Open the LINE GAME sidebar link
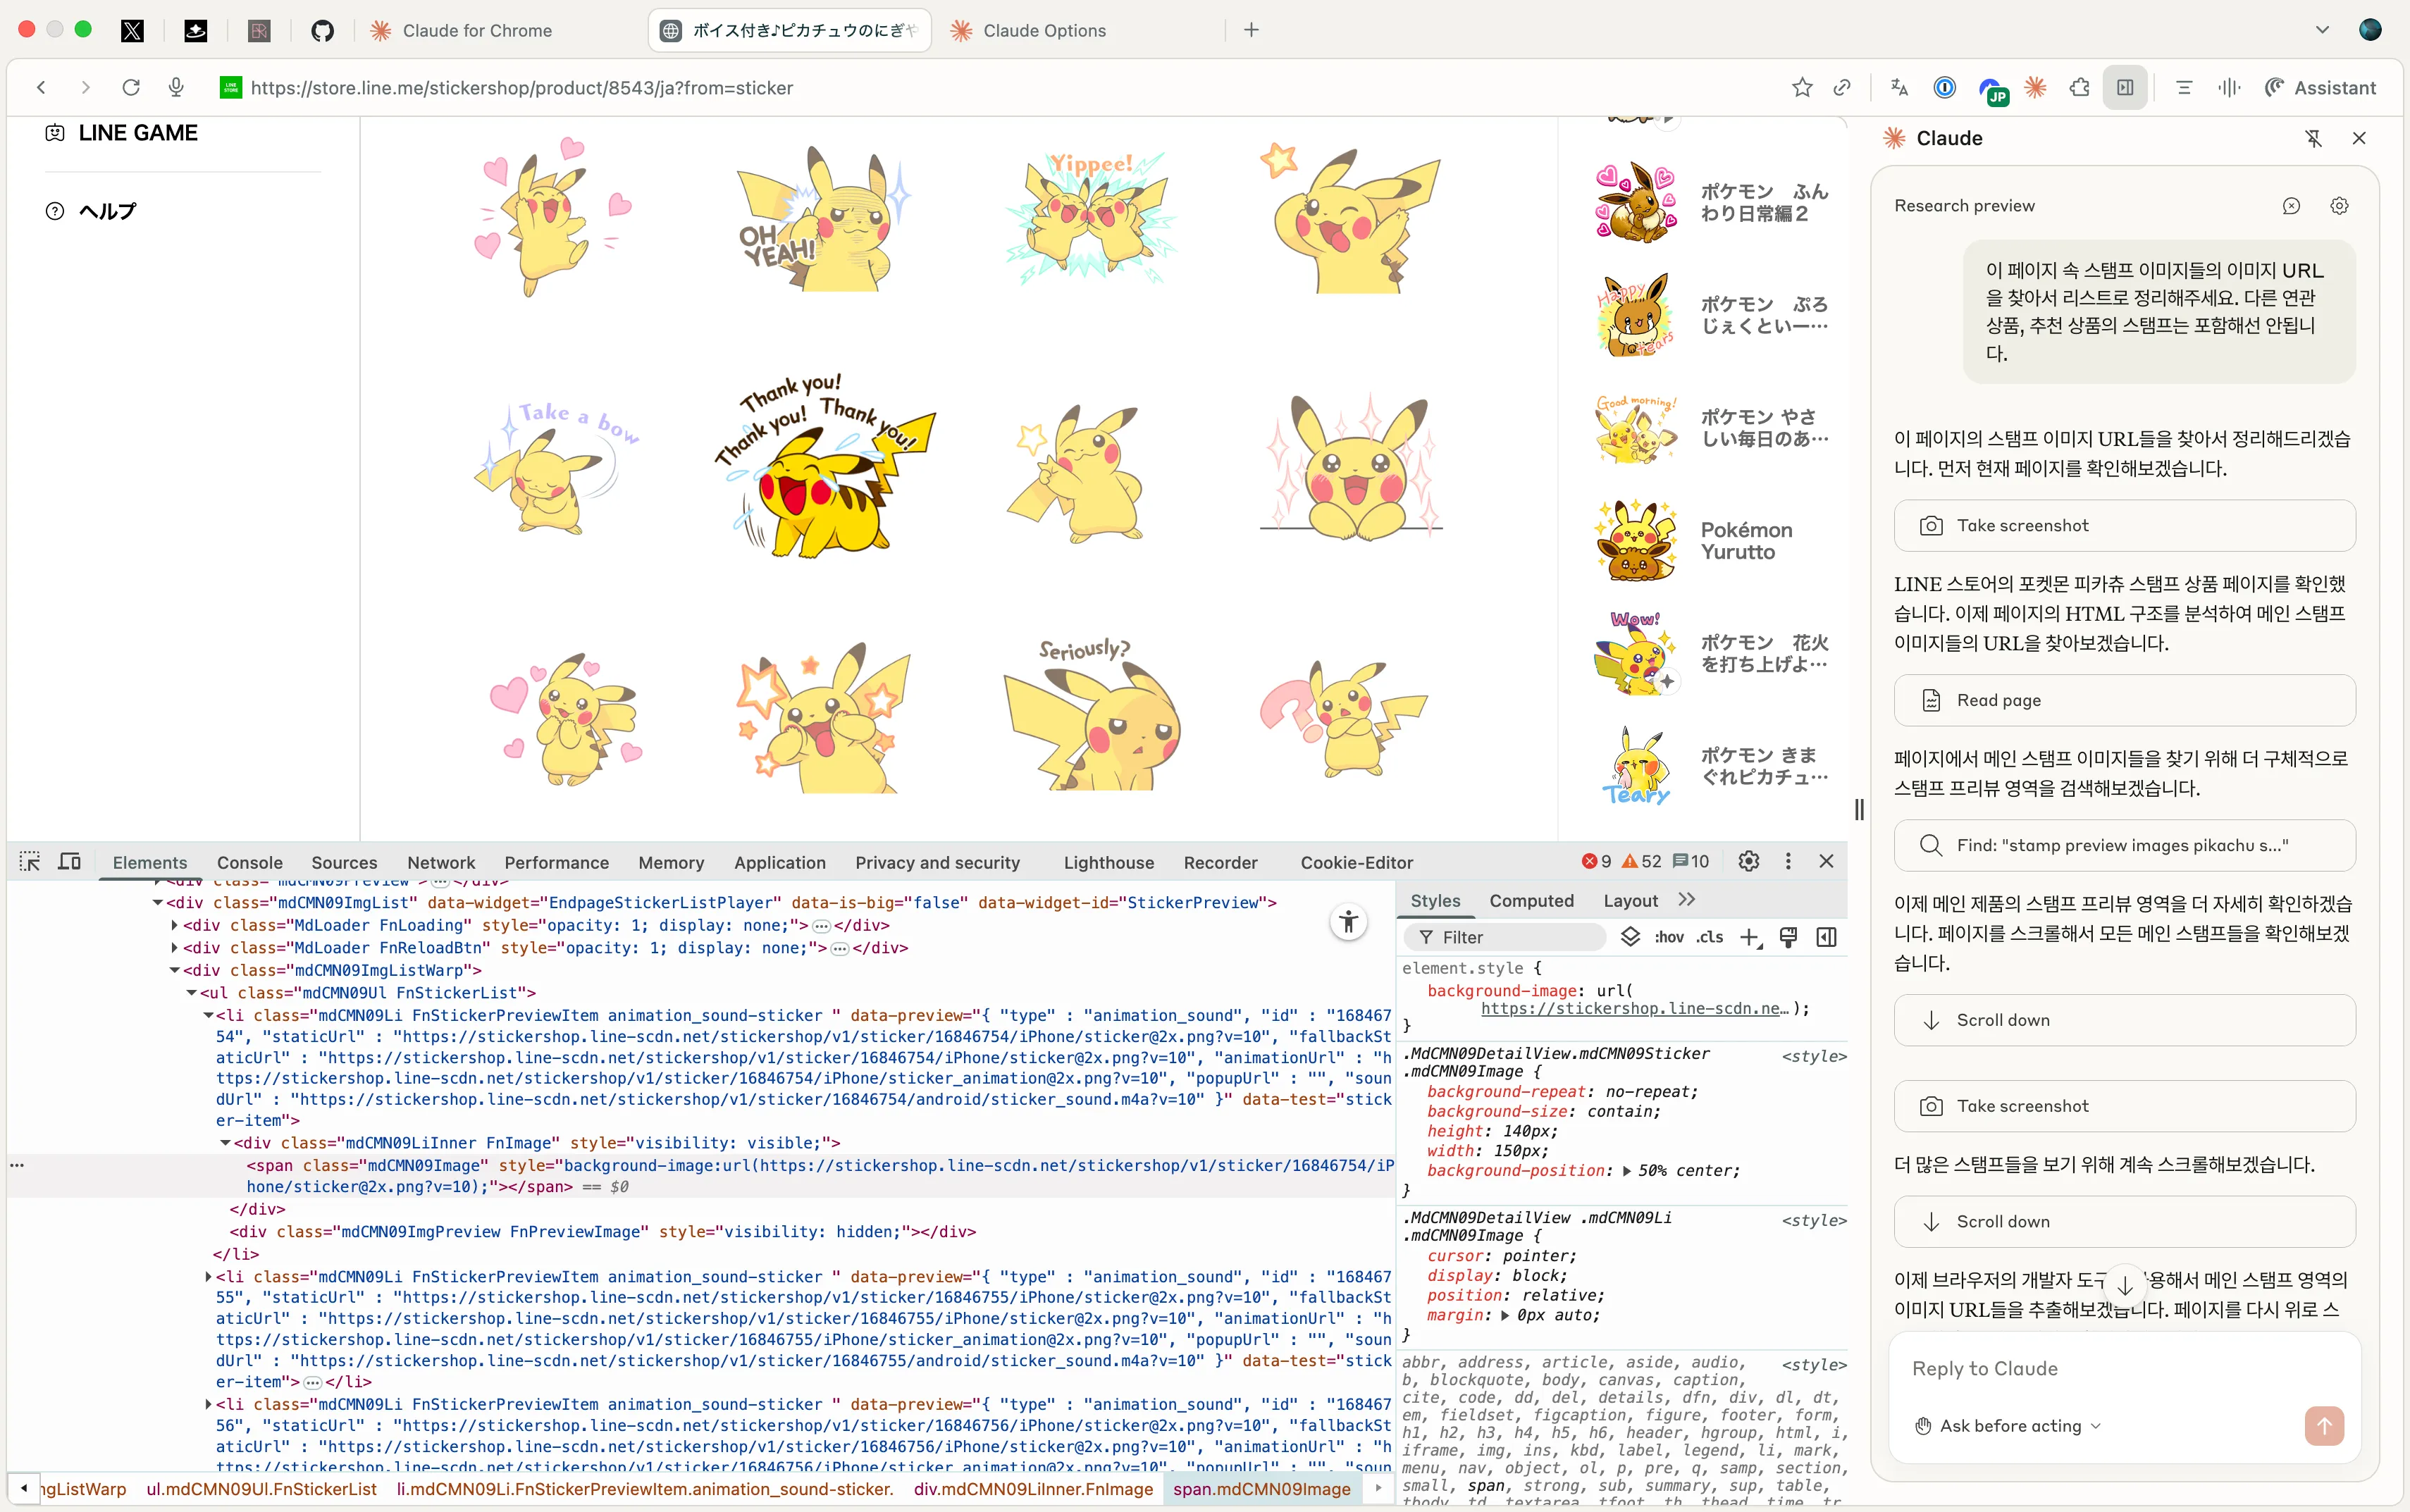 coord(122,133)
